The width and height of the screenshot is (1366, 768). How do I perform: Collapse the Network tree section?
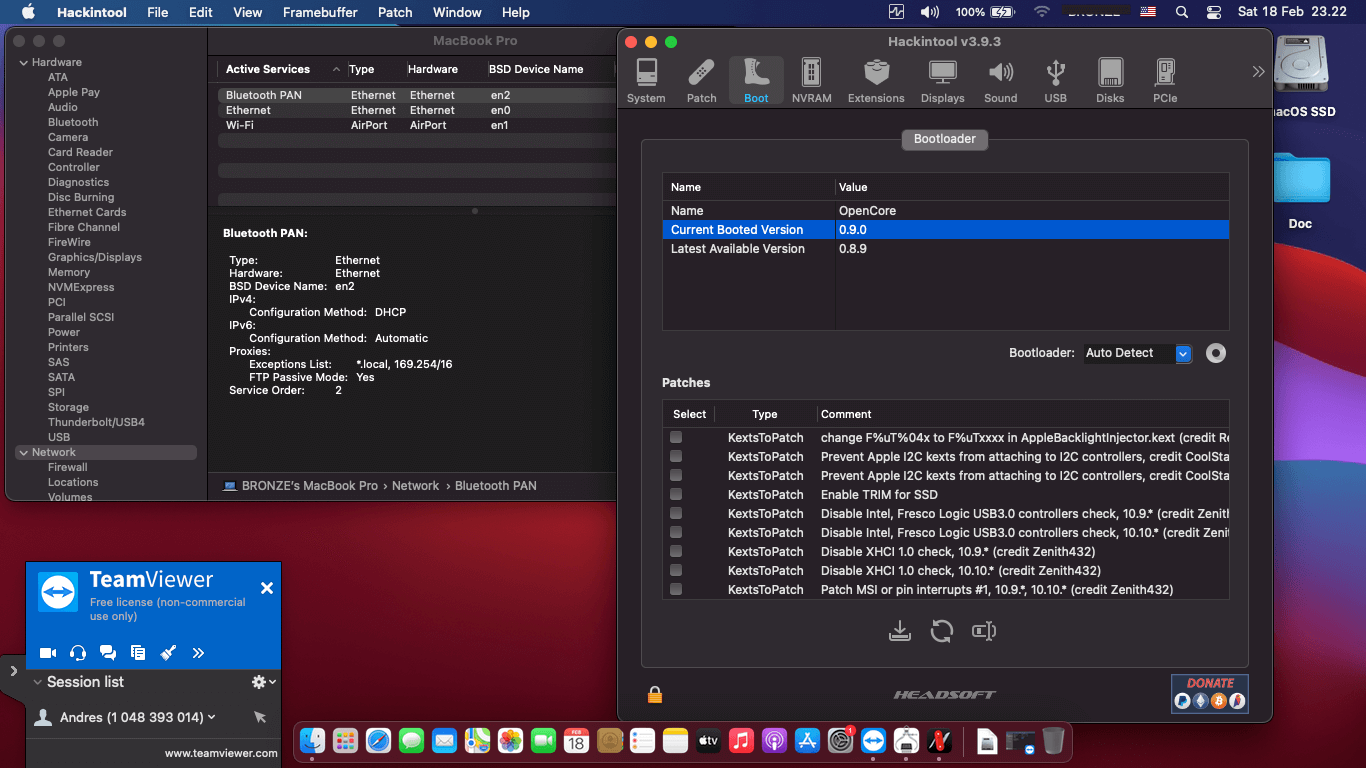click(23, 453)
